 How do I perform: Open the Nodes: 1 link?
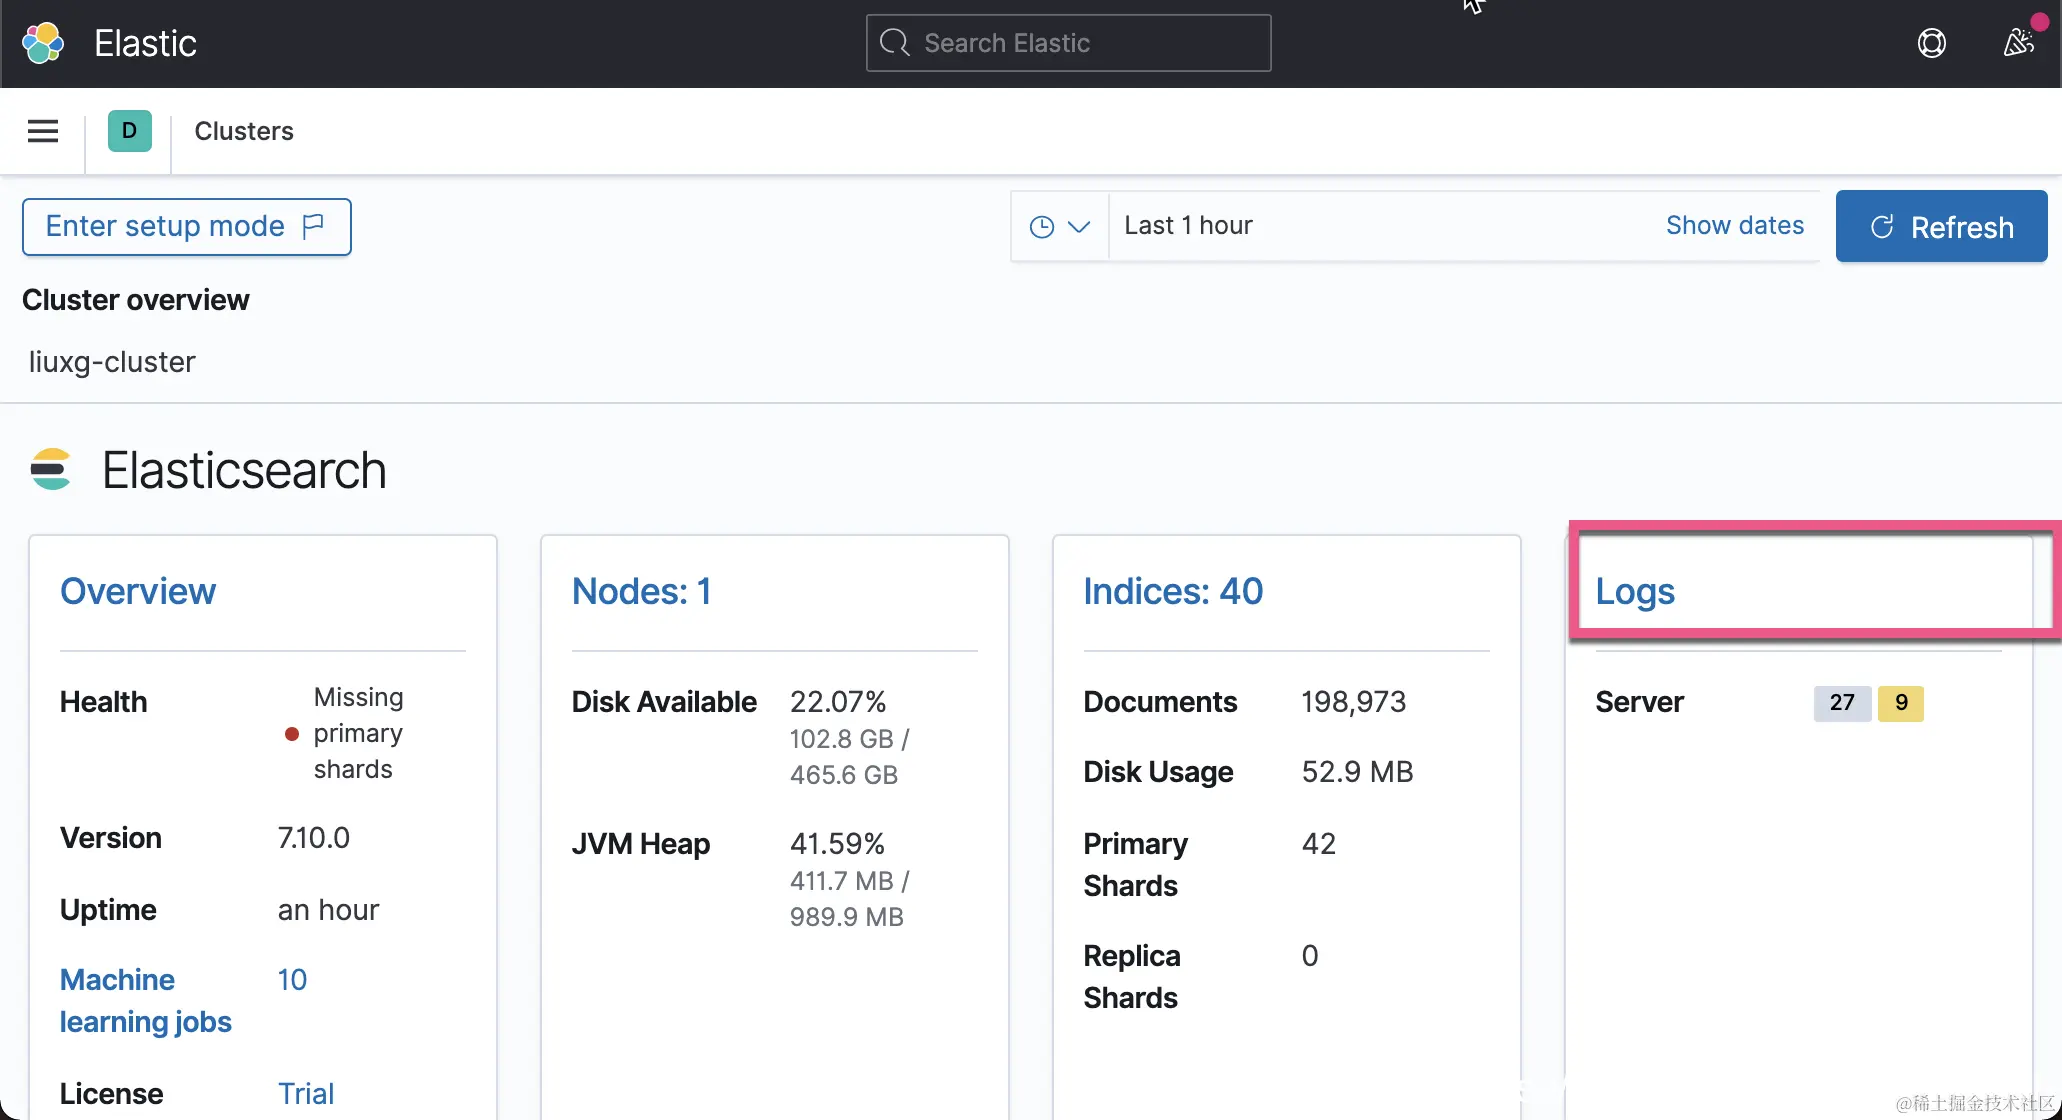[x=641, y=591]
